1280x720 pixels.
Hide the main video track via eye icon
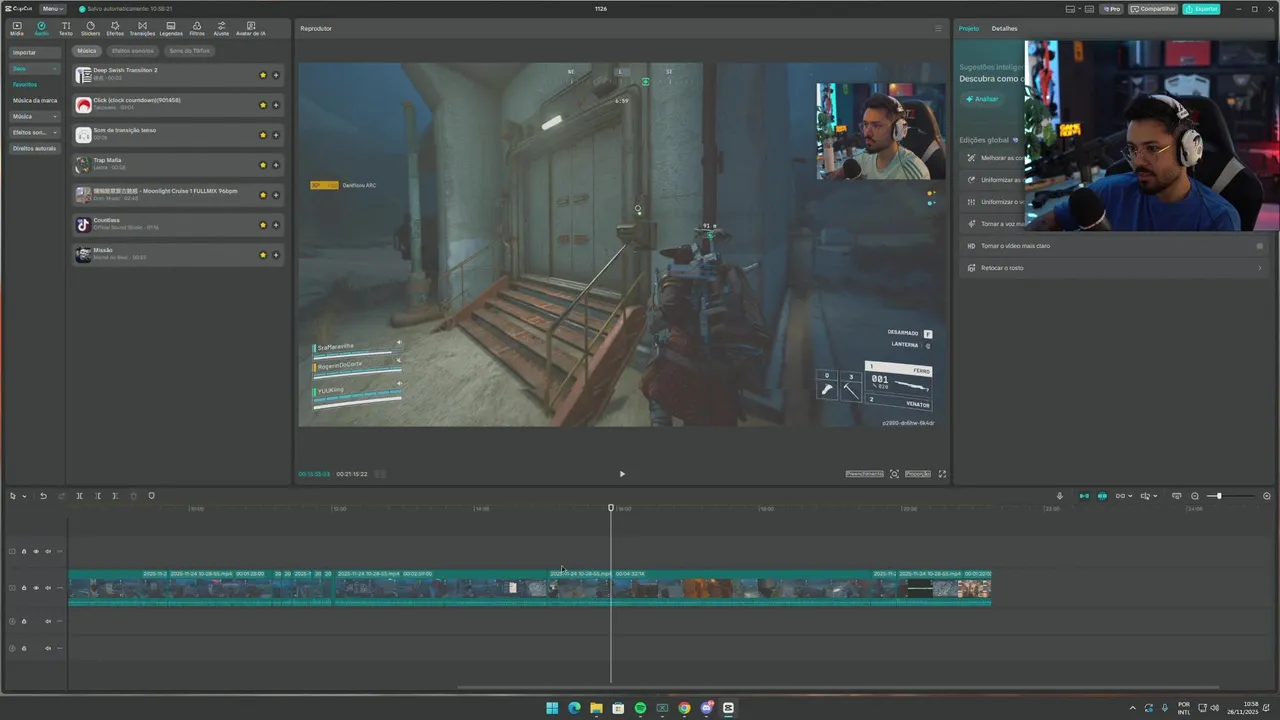[36, 588]
